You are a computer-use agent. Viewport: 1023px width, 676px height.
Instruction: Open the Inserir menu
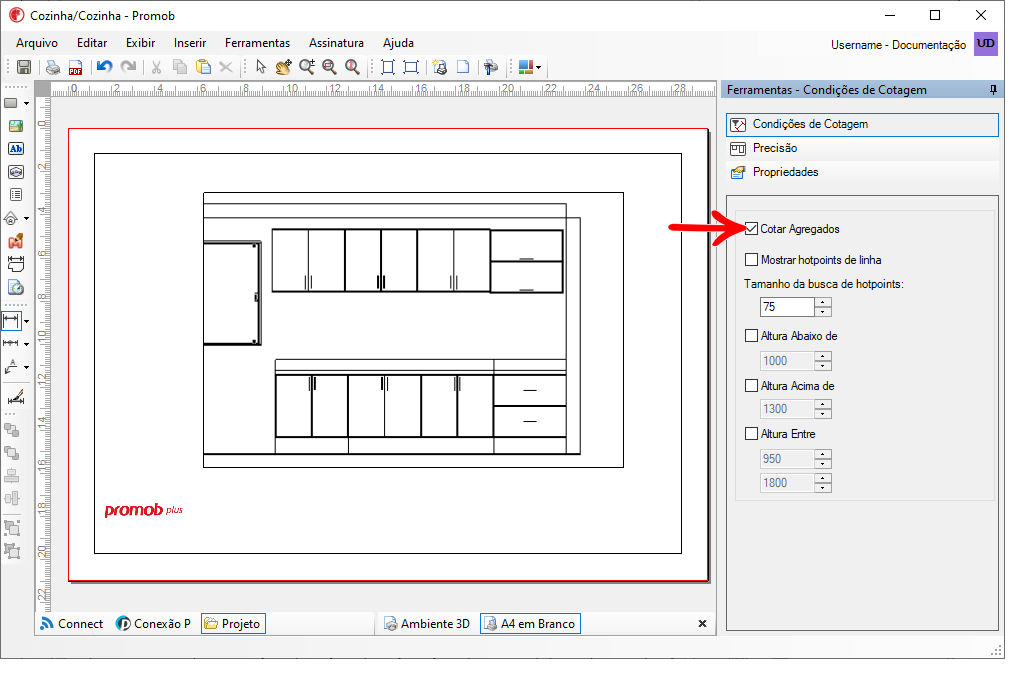(190, 43)
